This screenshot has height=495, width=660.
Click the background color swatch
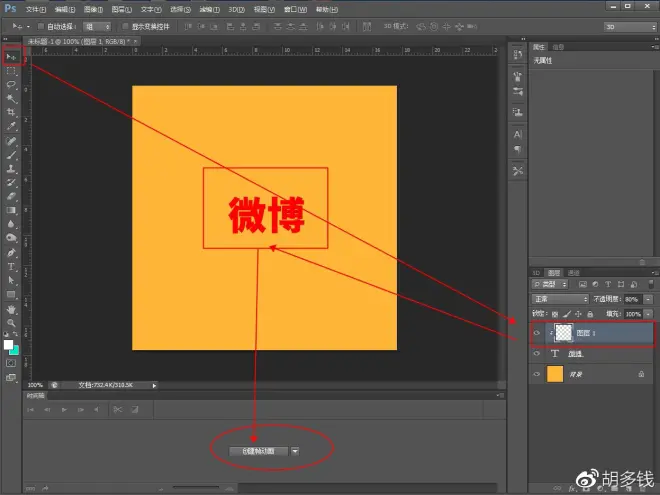15,351
